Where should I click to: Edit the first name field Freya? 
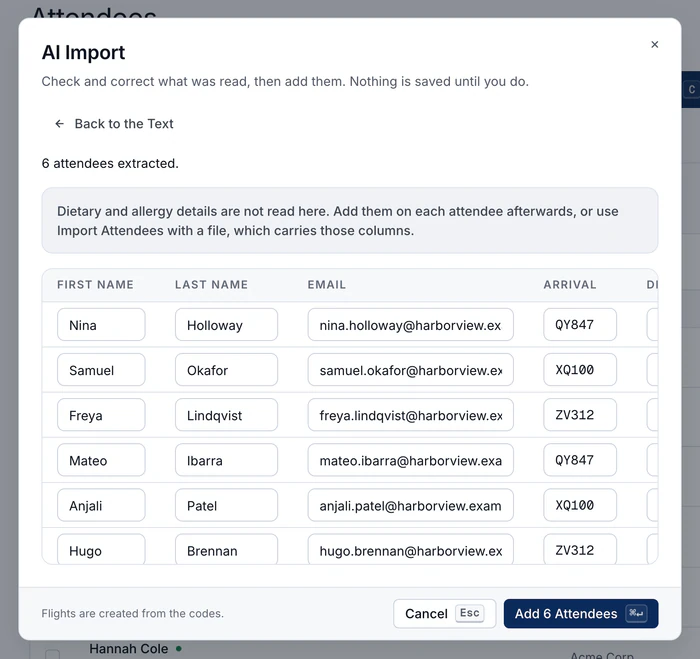(101, 415)
